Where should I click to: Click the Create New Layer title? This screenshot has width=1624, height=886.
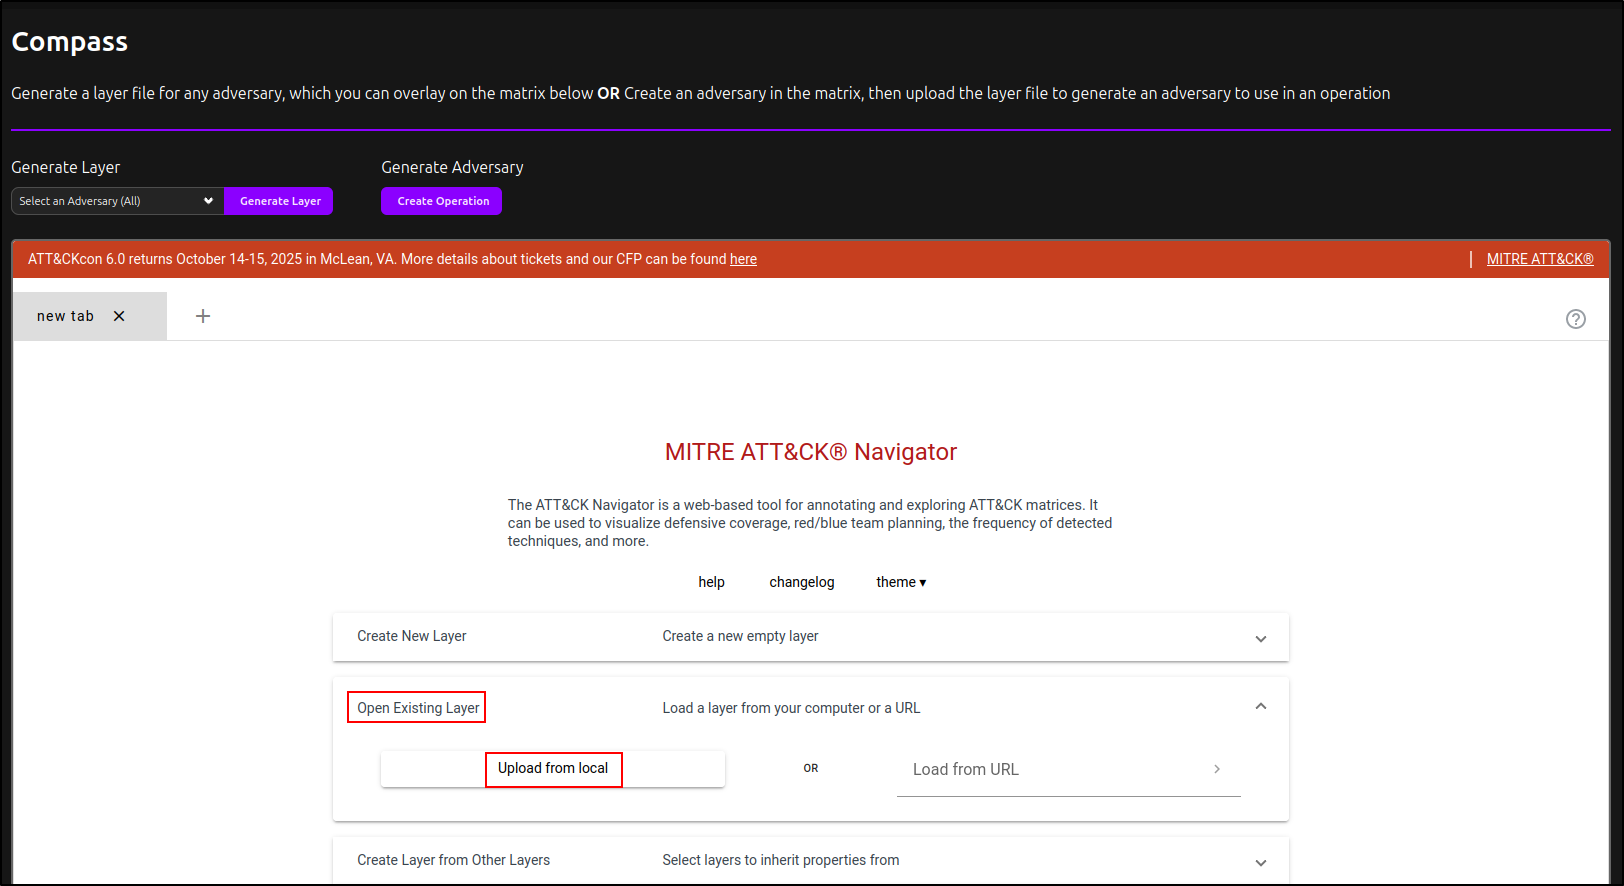pyautogui.click(x=411, y=636)
